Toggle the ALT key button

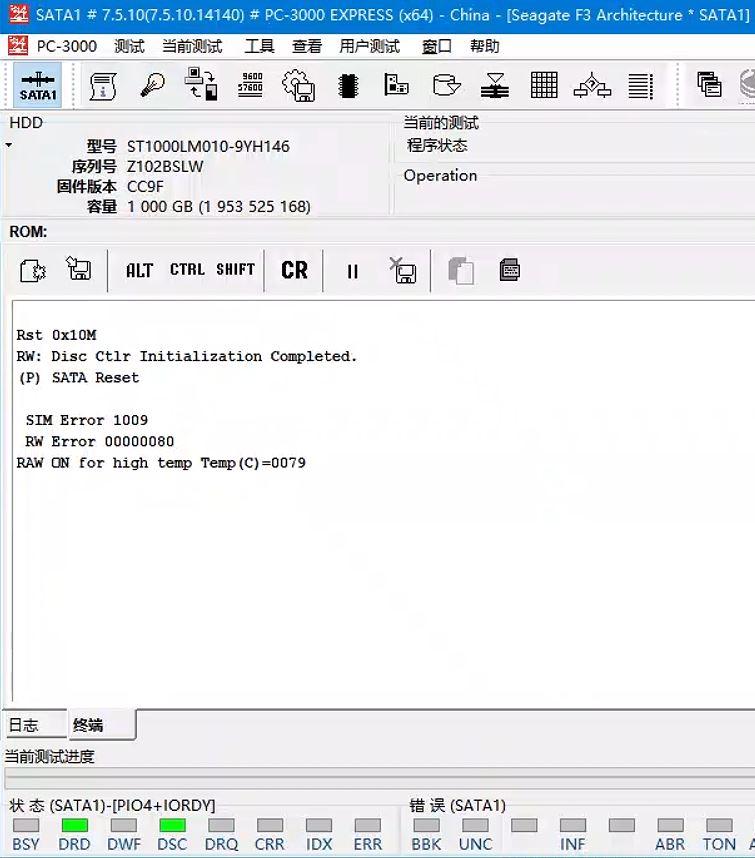click(x=139, y=270)
